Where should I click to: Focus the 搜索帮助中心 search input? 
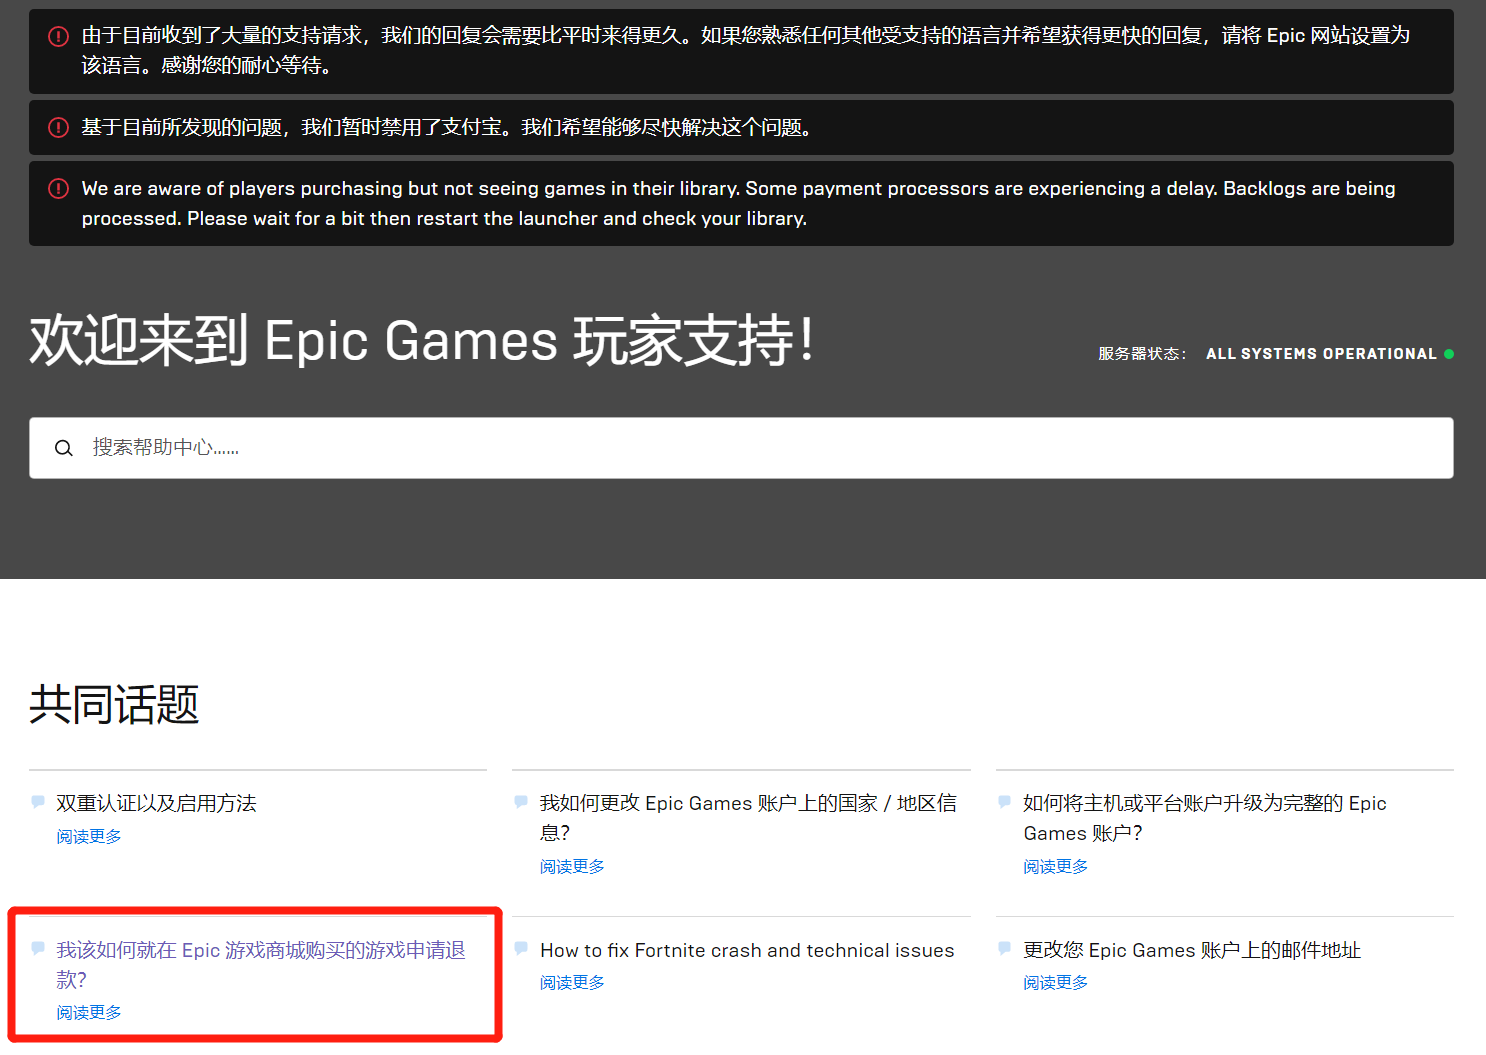coord(741,448)
